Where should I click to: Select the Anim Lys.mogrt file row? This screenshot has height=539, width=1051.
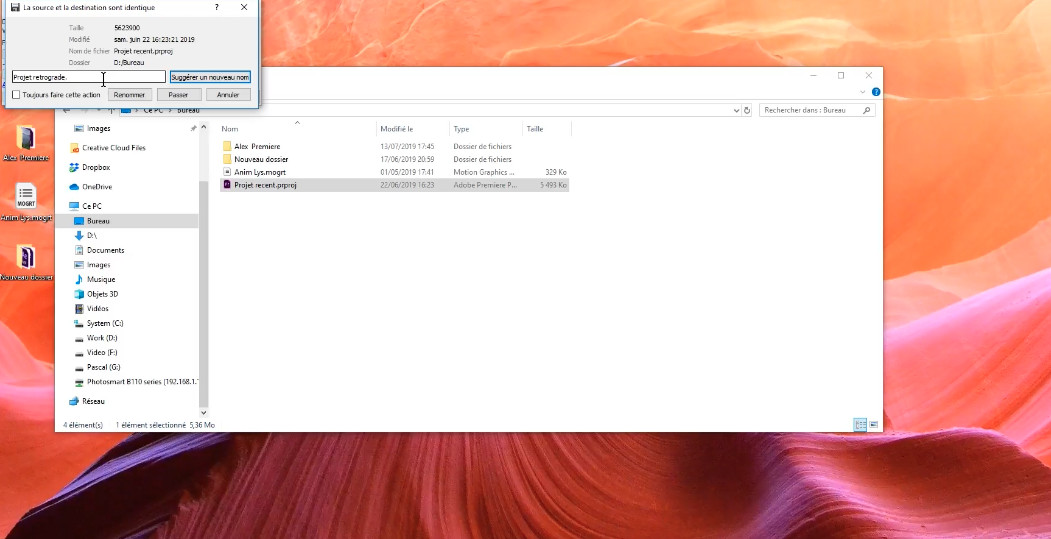tap(394, 172)
